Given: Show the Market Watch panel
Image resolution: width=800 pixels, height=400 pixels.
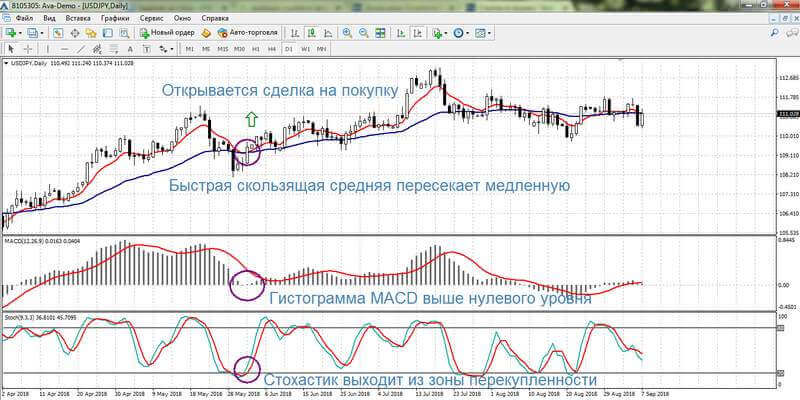Looking at the screenshot, I should (x=58, y=33).
